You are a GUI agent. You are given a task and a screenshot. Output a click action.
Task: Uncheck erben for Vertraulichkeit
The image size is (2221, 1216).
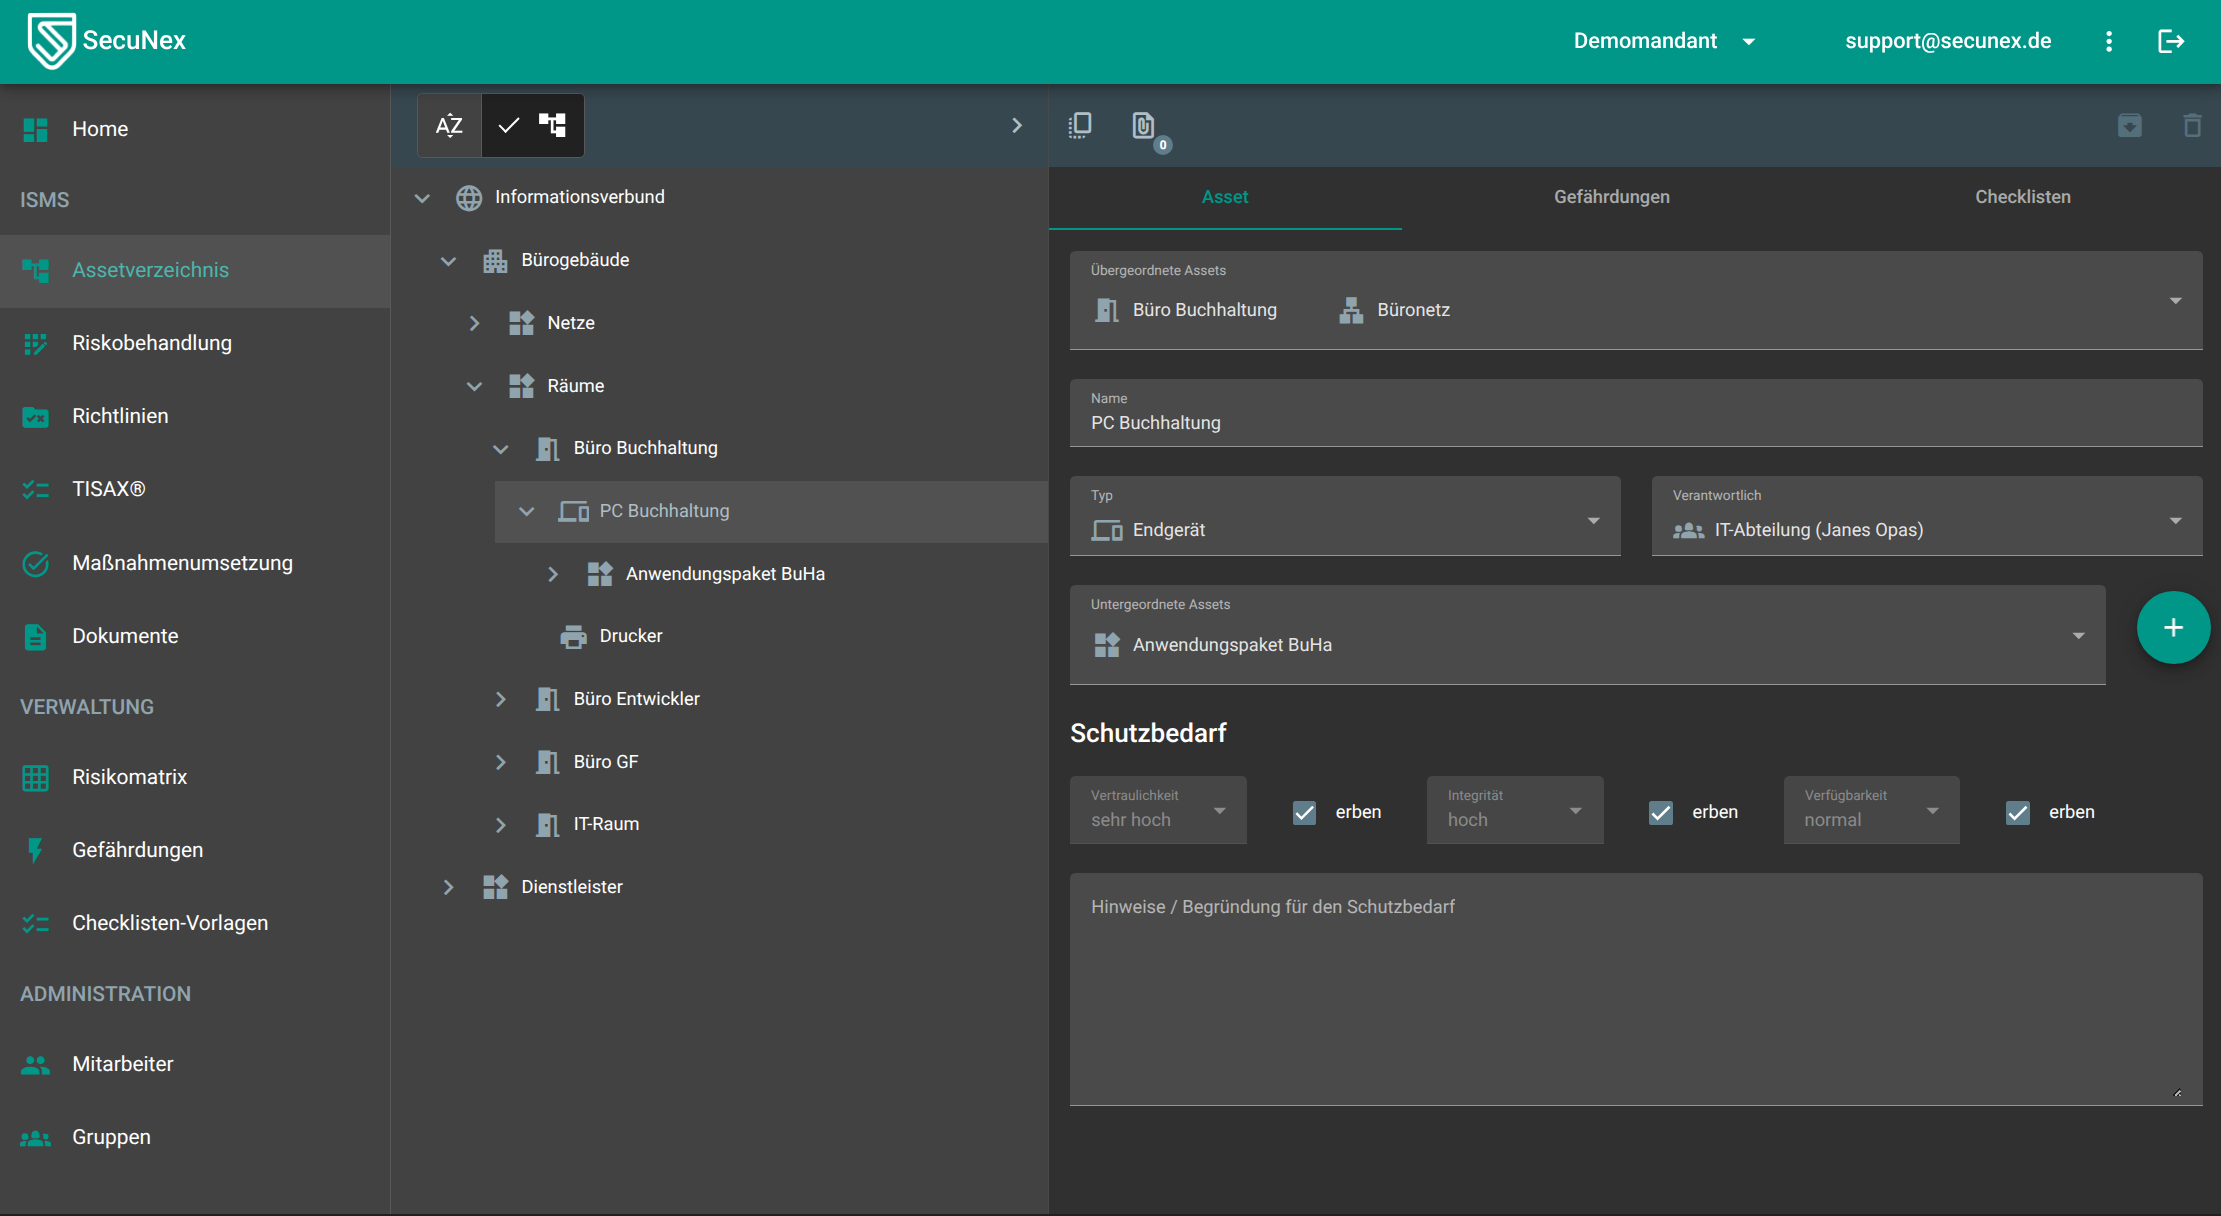tap(1304, 812)
